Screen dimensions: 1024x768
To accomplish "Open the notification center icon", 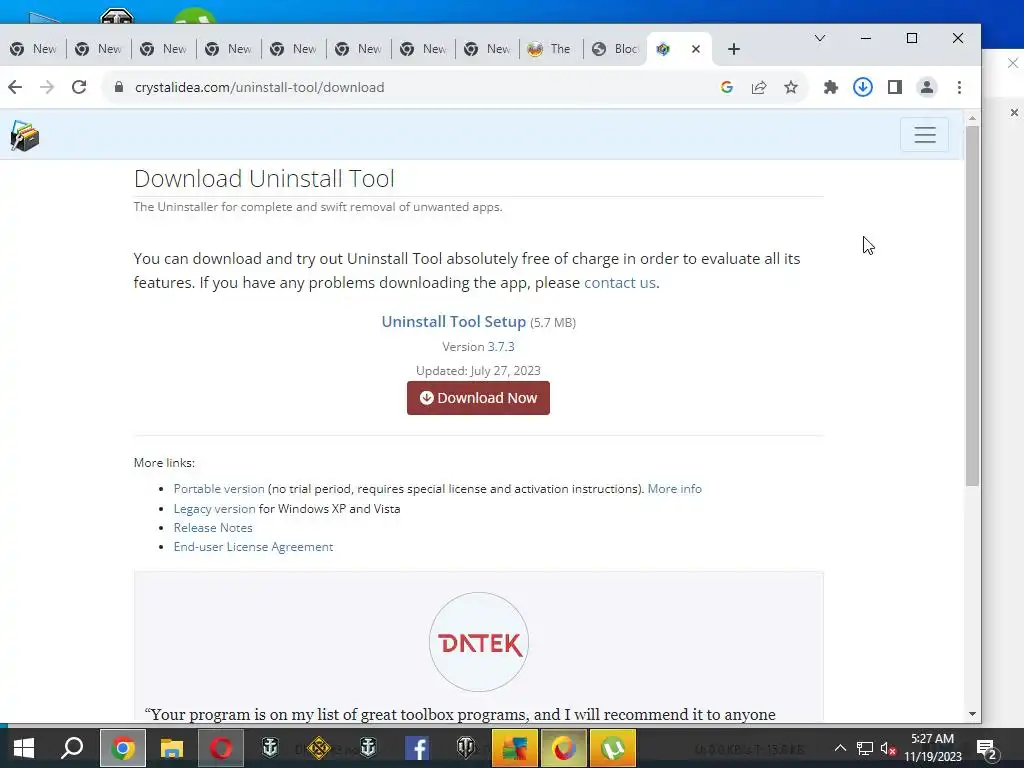I will click(x=986, y=748).
